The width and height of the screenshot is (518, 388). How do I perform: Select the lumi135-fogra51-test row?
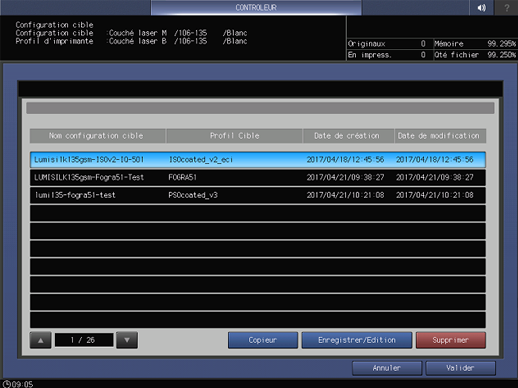(258, 195)
